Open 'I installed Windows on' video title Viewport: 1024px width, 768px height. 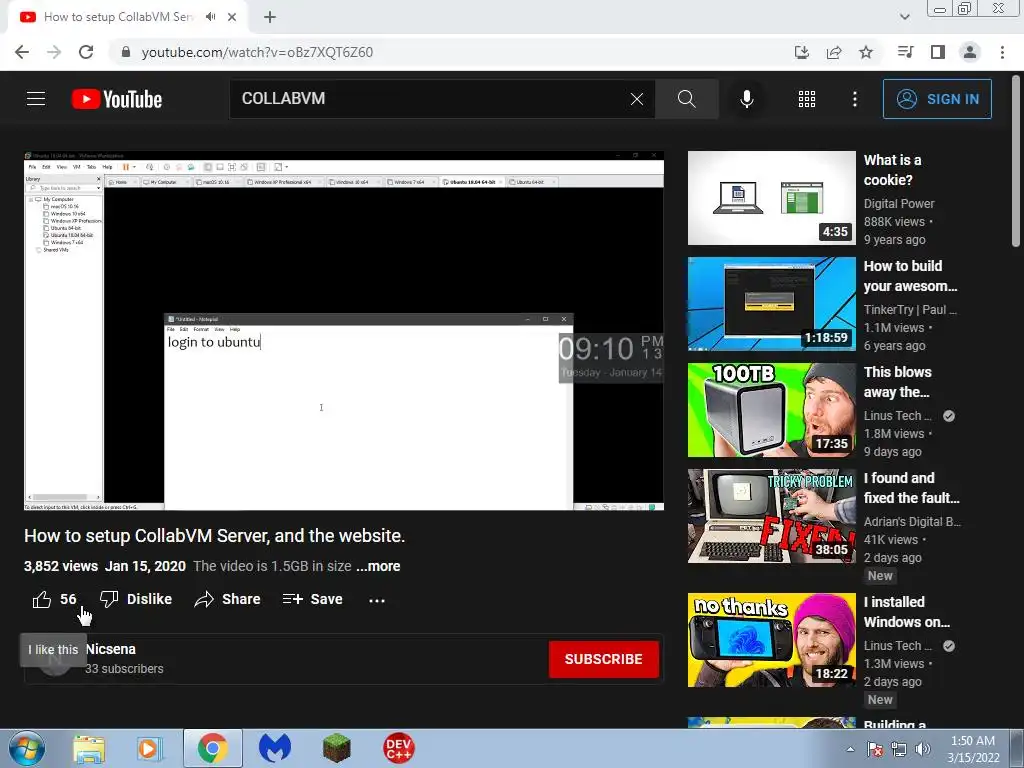[906, 612]
